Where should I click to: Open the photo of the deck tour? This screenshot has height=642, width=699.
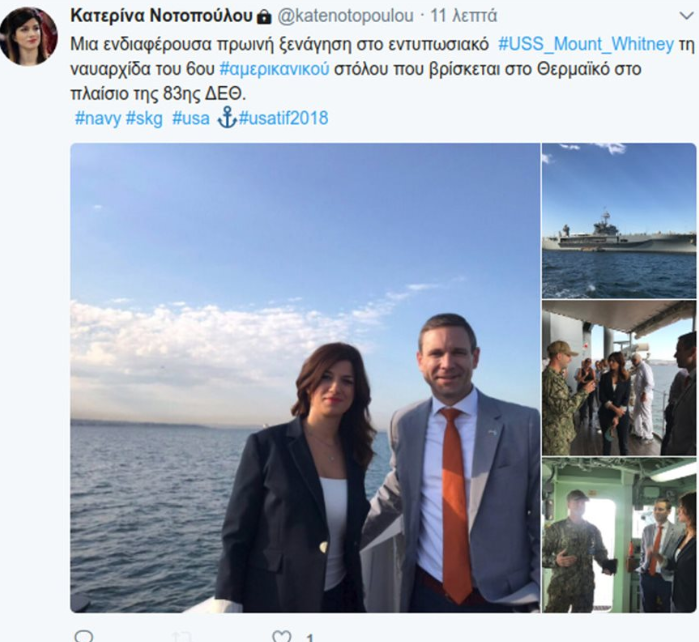(619, 378)
